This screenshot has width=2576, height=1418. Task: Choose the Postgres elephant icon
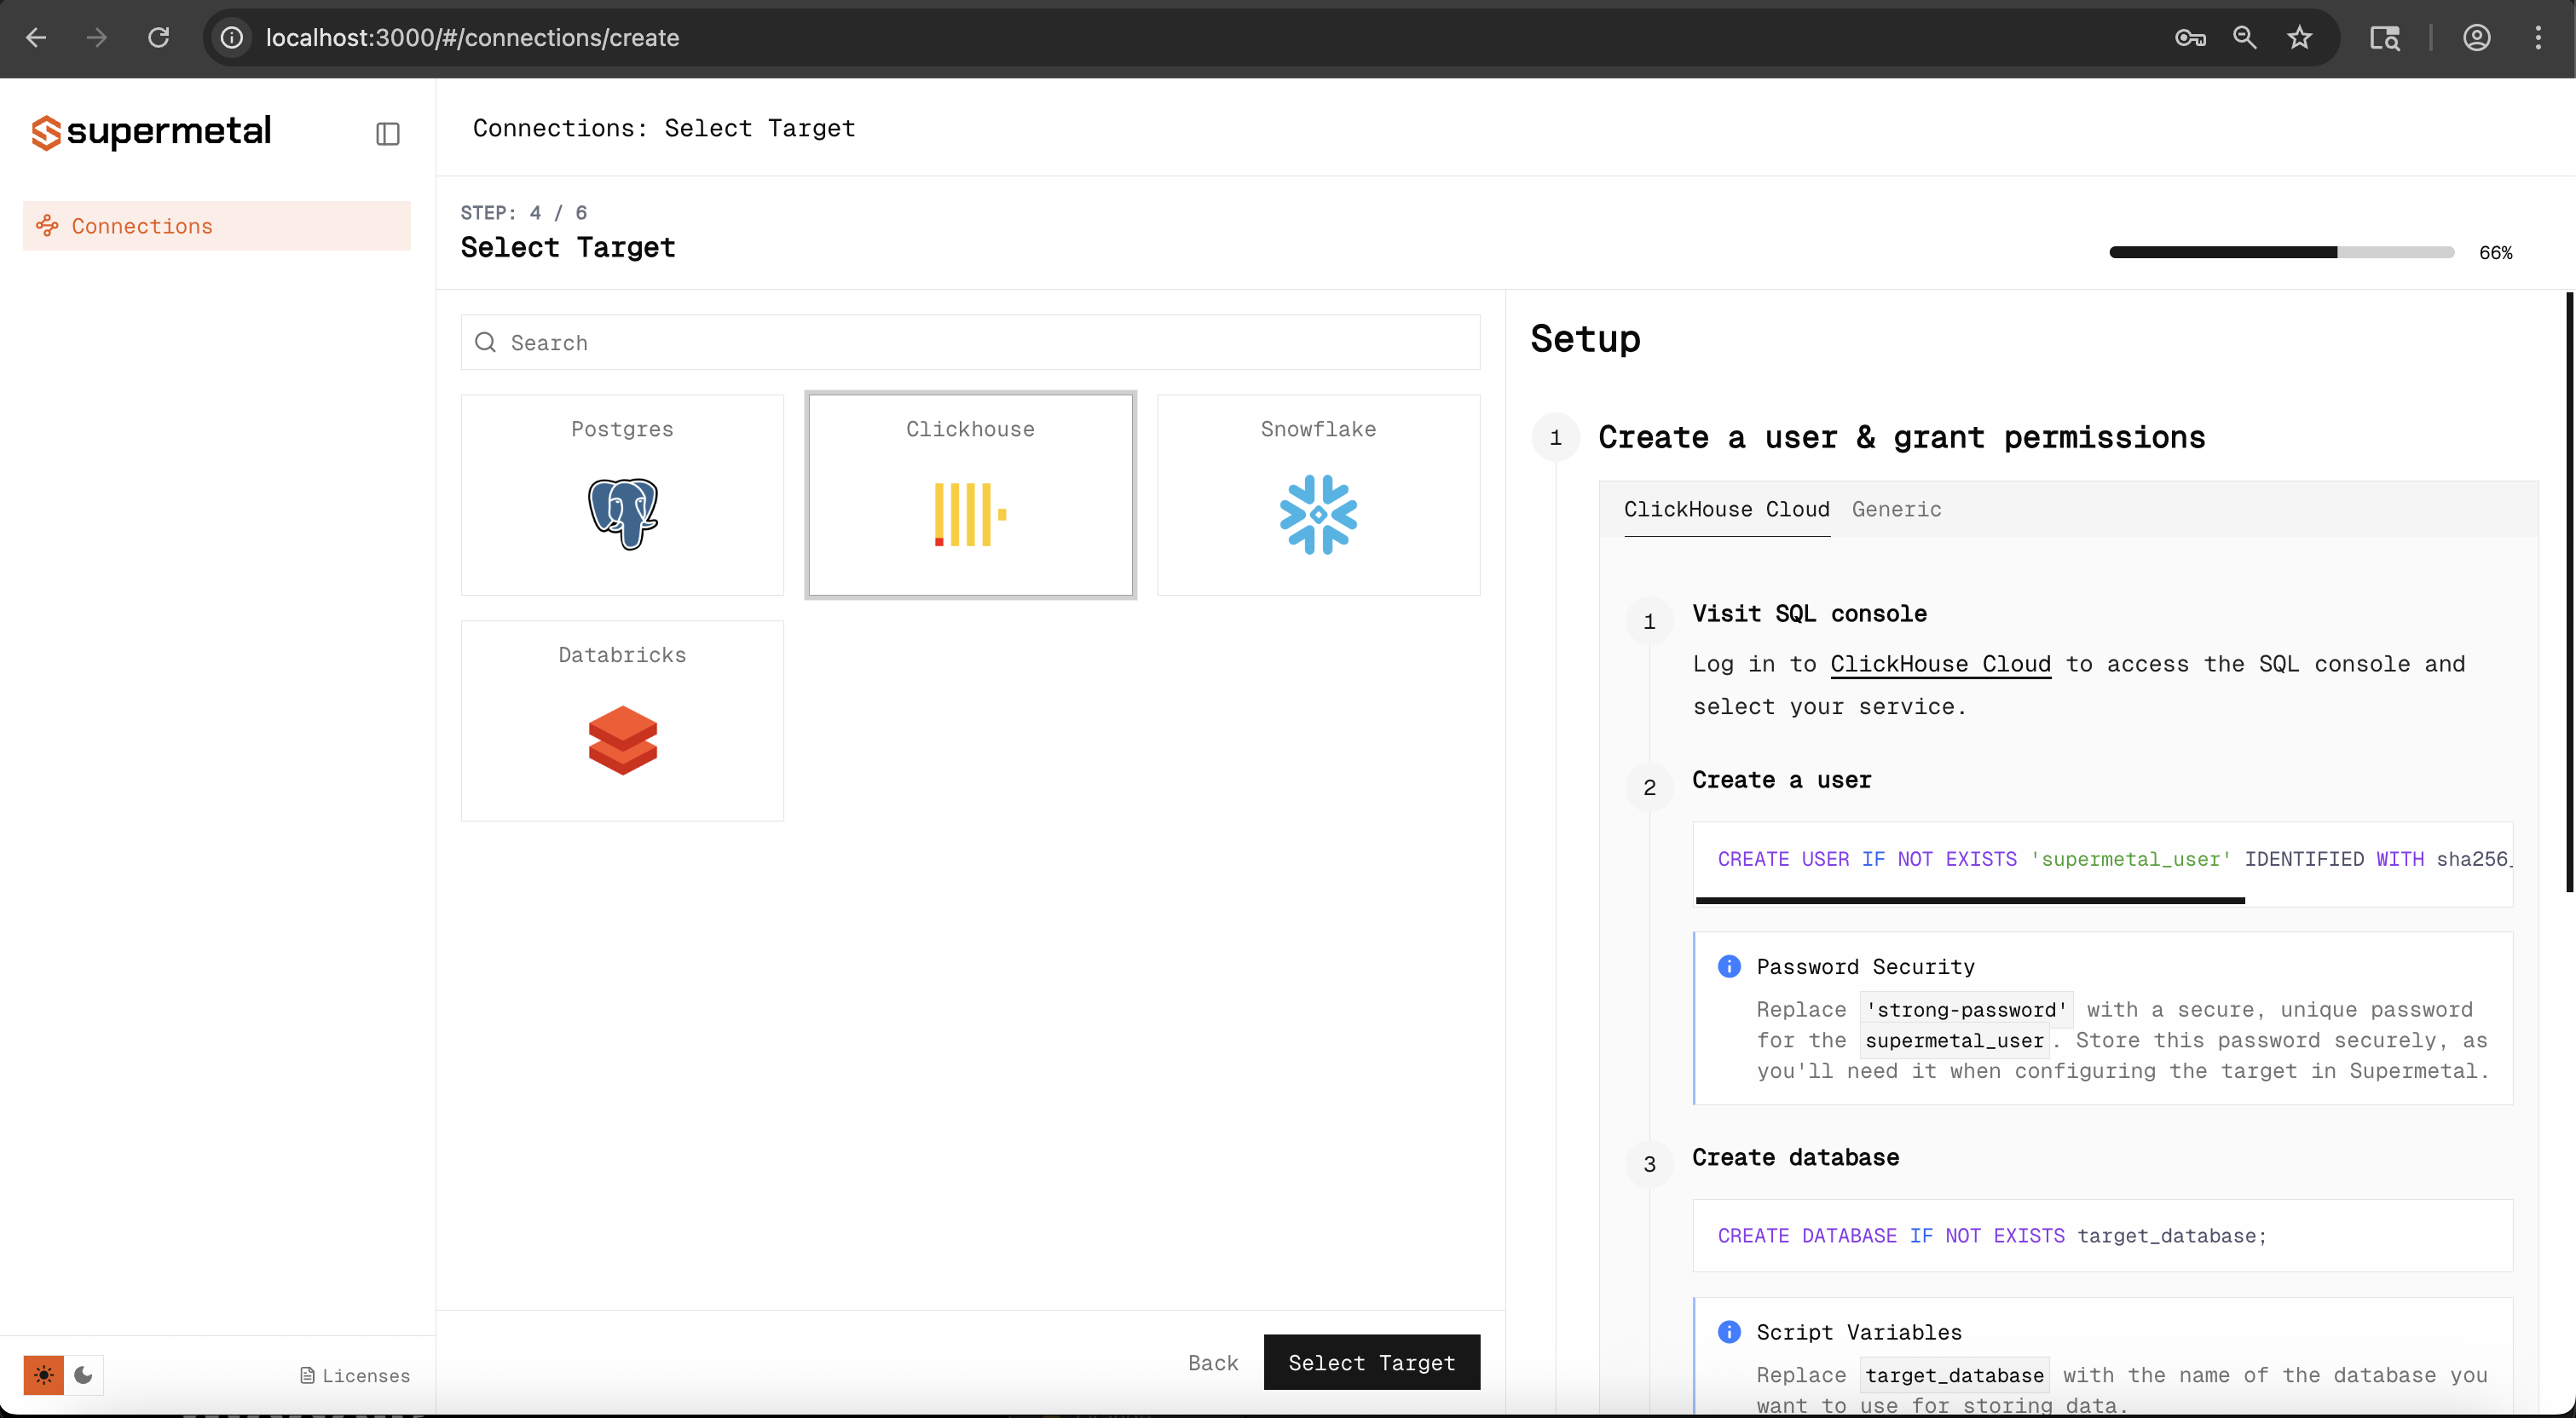[622, 513]
